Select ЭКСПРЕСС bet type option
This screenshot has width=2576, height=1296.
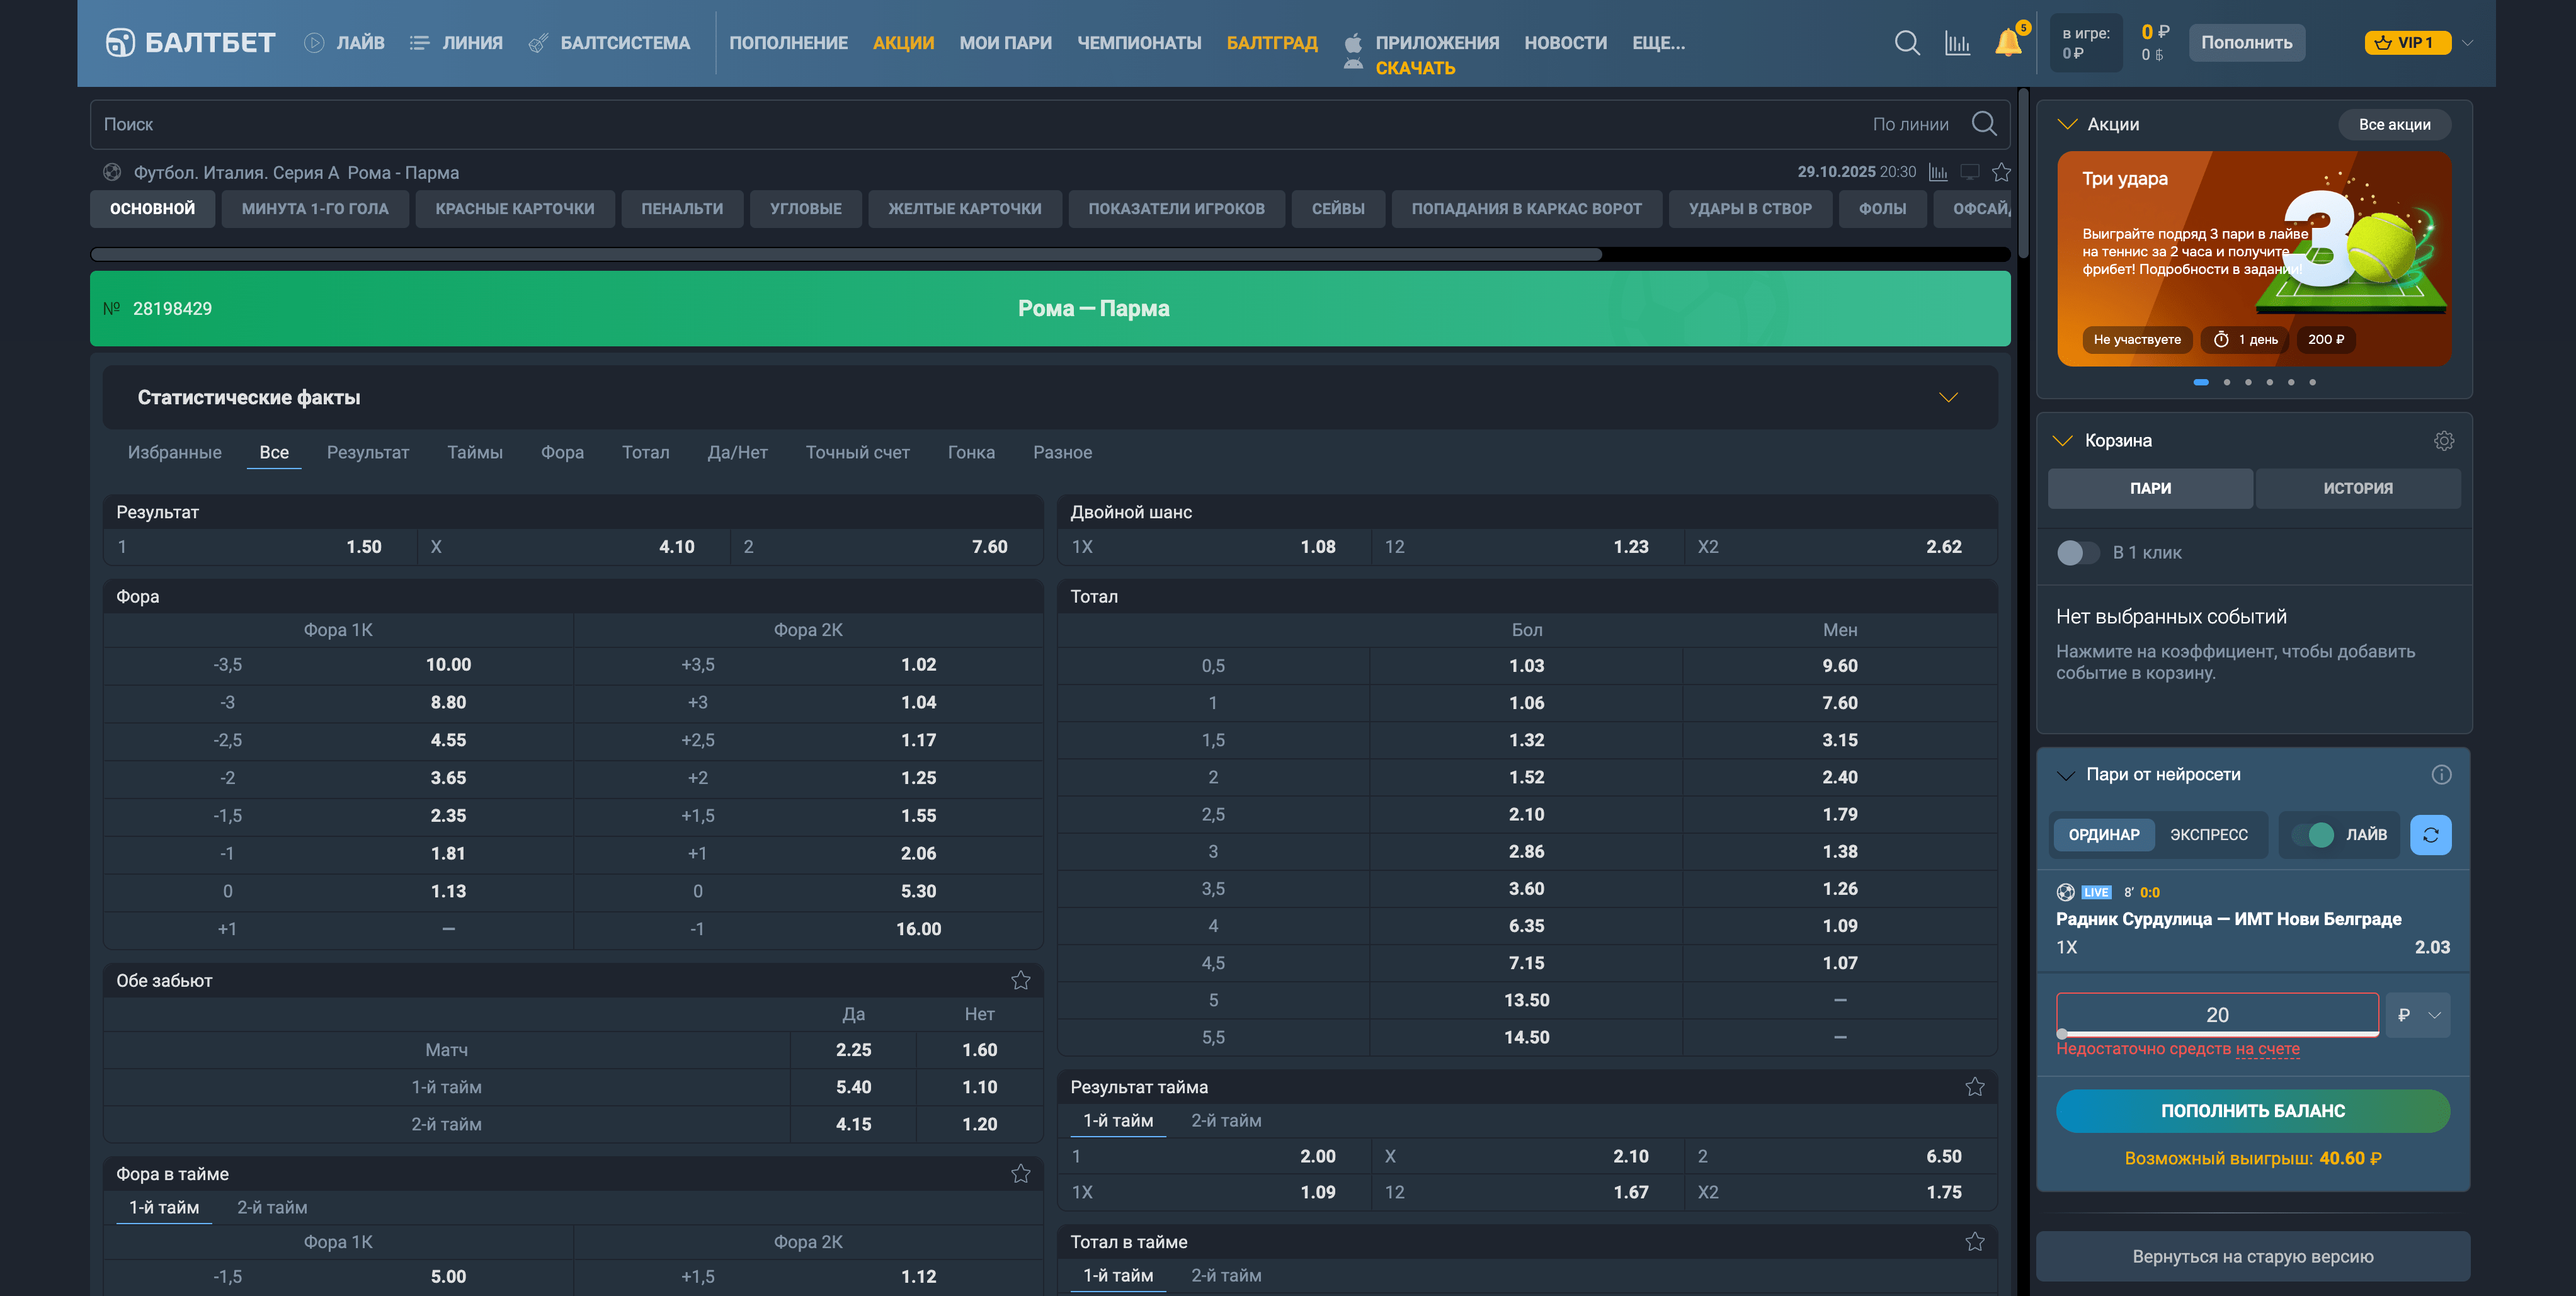click(x=2208, y=835)
